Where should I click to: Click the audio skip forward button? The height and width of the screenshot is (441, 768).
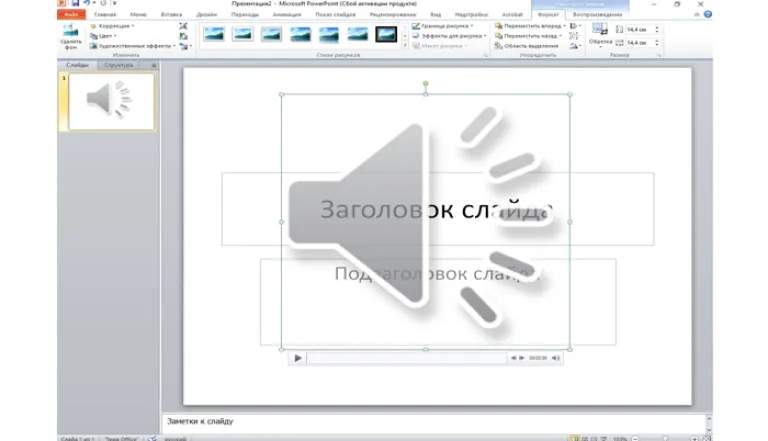click(x=522, y=358)
